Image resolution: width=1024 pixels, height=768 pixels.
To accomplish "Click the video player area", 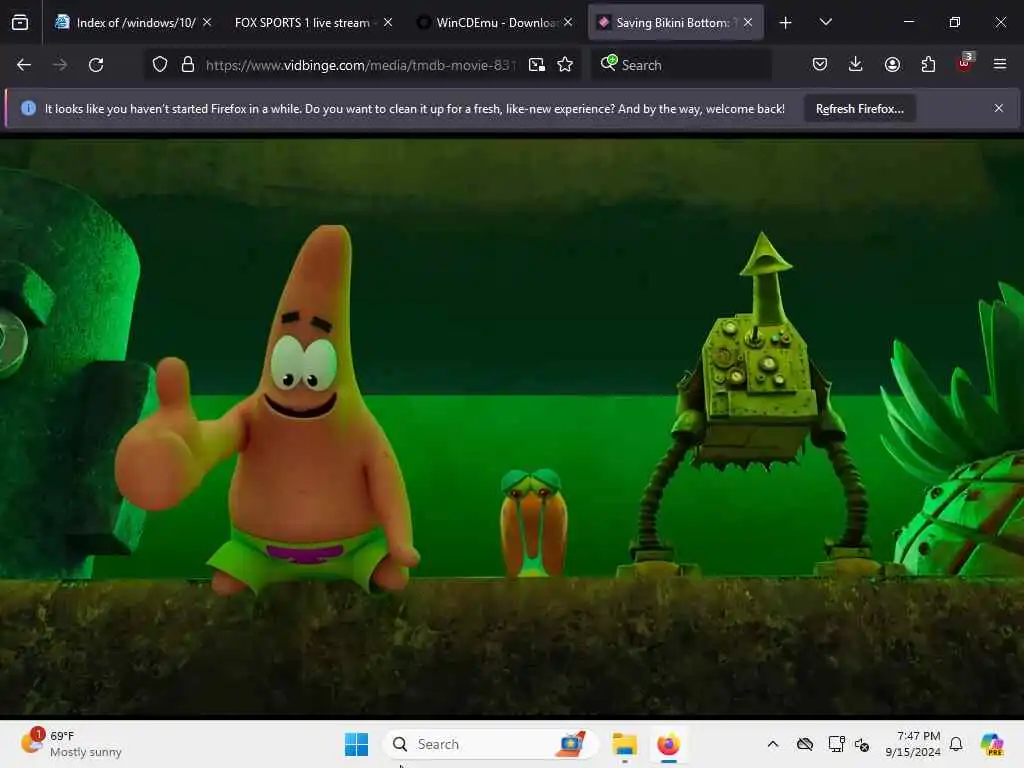I will pyautogui.click(x=512, y=428).
